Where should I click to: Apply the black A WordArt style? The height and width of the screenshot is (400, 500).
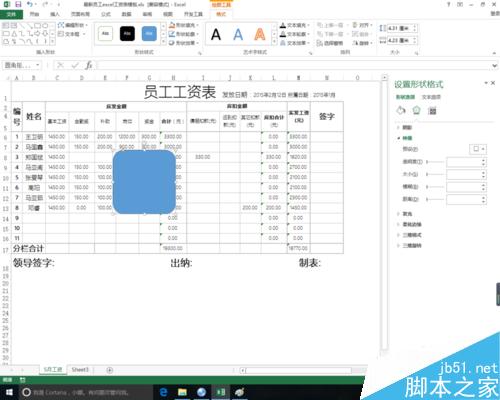coord(216,34)
